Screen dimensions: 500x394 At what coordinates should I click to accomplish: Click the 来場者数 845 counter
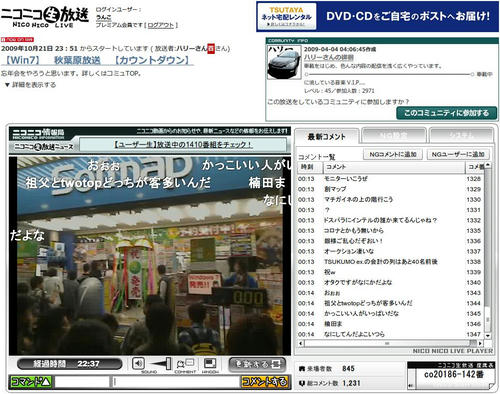[x=327, y=368]
